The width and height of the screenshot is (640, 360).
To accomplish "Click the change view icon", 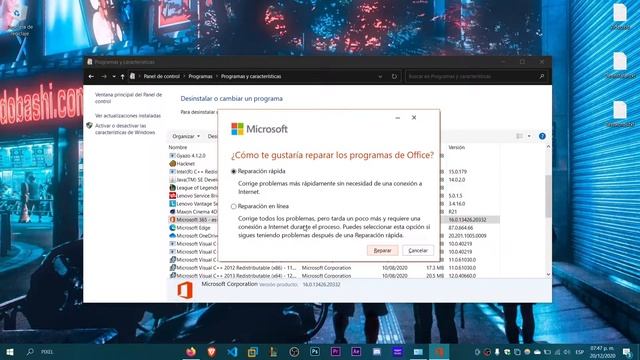I will pyautogui.click(x=519, y=136).
